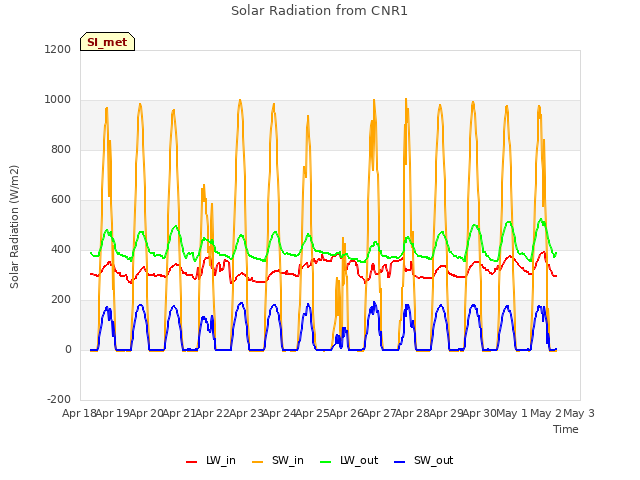
Task: Click the SI_met annotation label
Action: point(107,42)
